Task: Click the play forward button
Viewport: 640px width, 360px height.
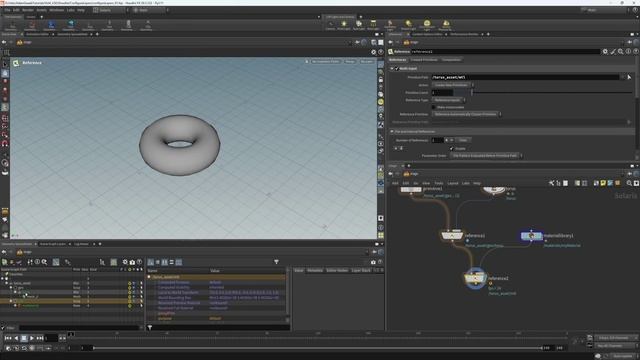Action: click(32, 338)
